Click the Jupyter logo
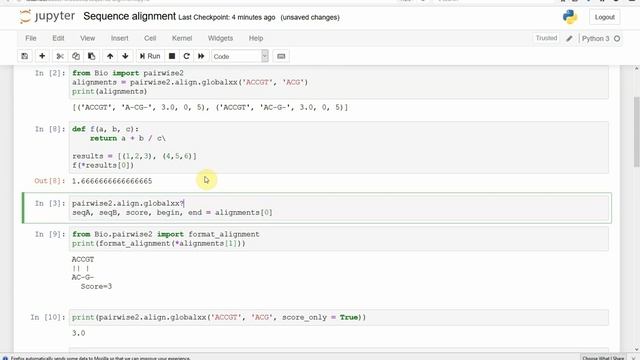The image size is (640, 360). point(47,16)
